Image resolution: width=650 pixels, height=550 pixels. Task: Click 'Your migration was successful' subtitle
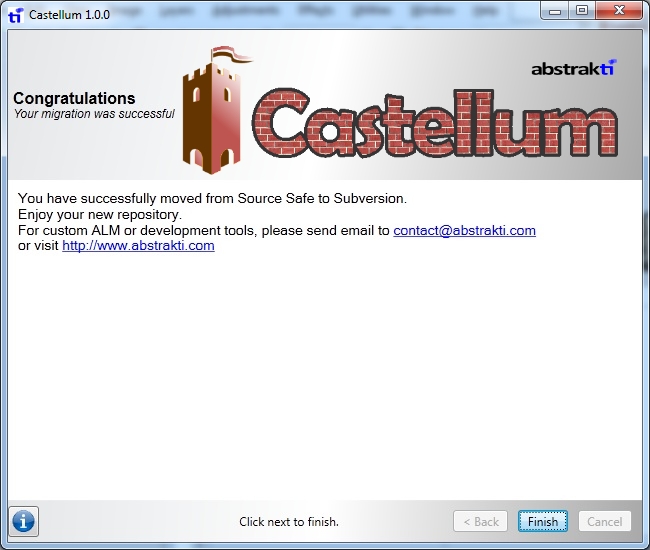point(94,114)
